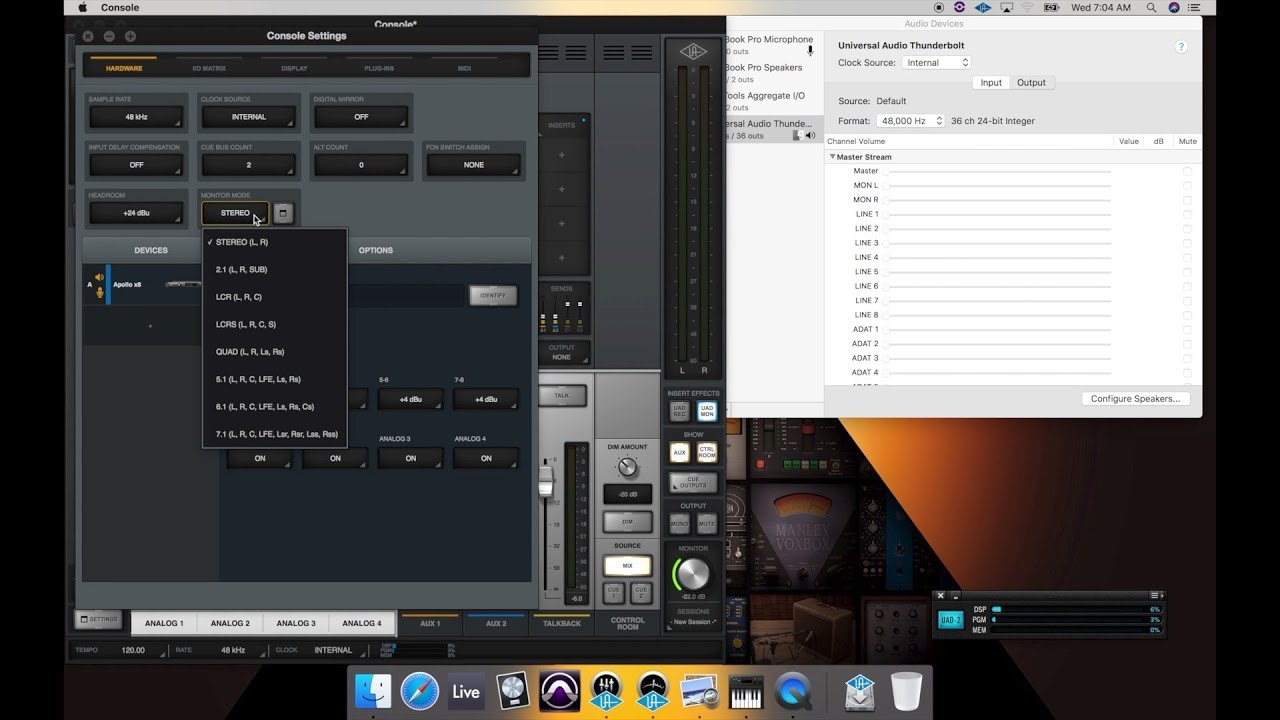The width and height of the screenshot is (1280, 720).
Task: Open the Digital Mirror OFF dropdown
Action: pos(361,117)
